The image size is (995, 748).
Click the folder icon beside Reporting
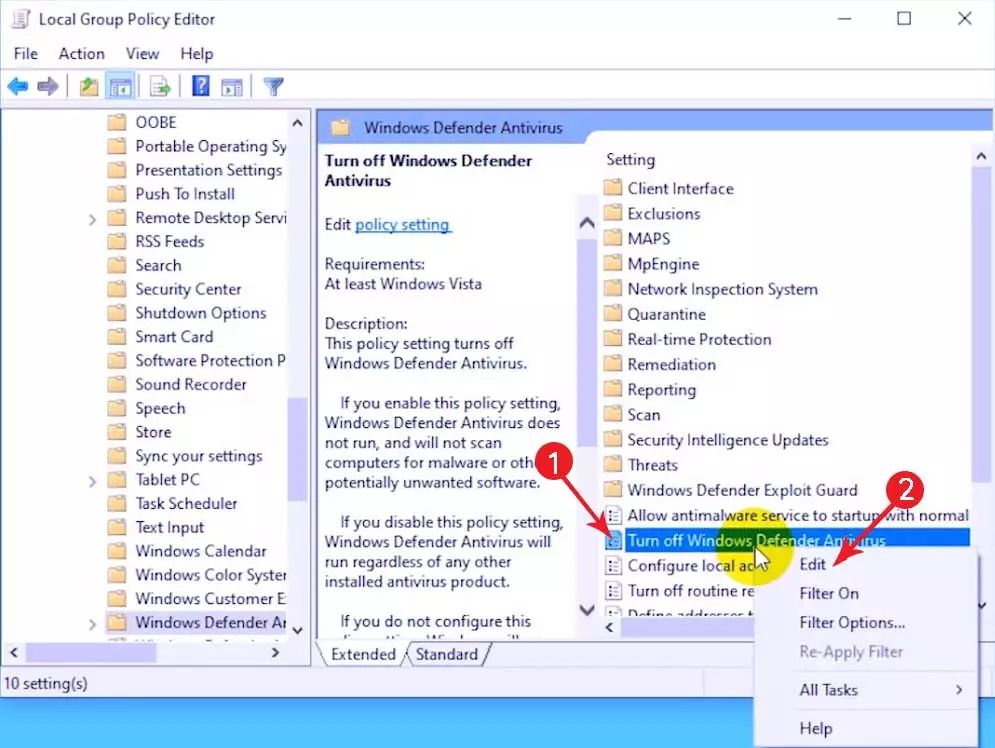pyautogui.click(x=612, y=389)
